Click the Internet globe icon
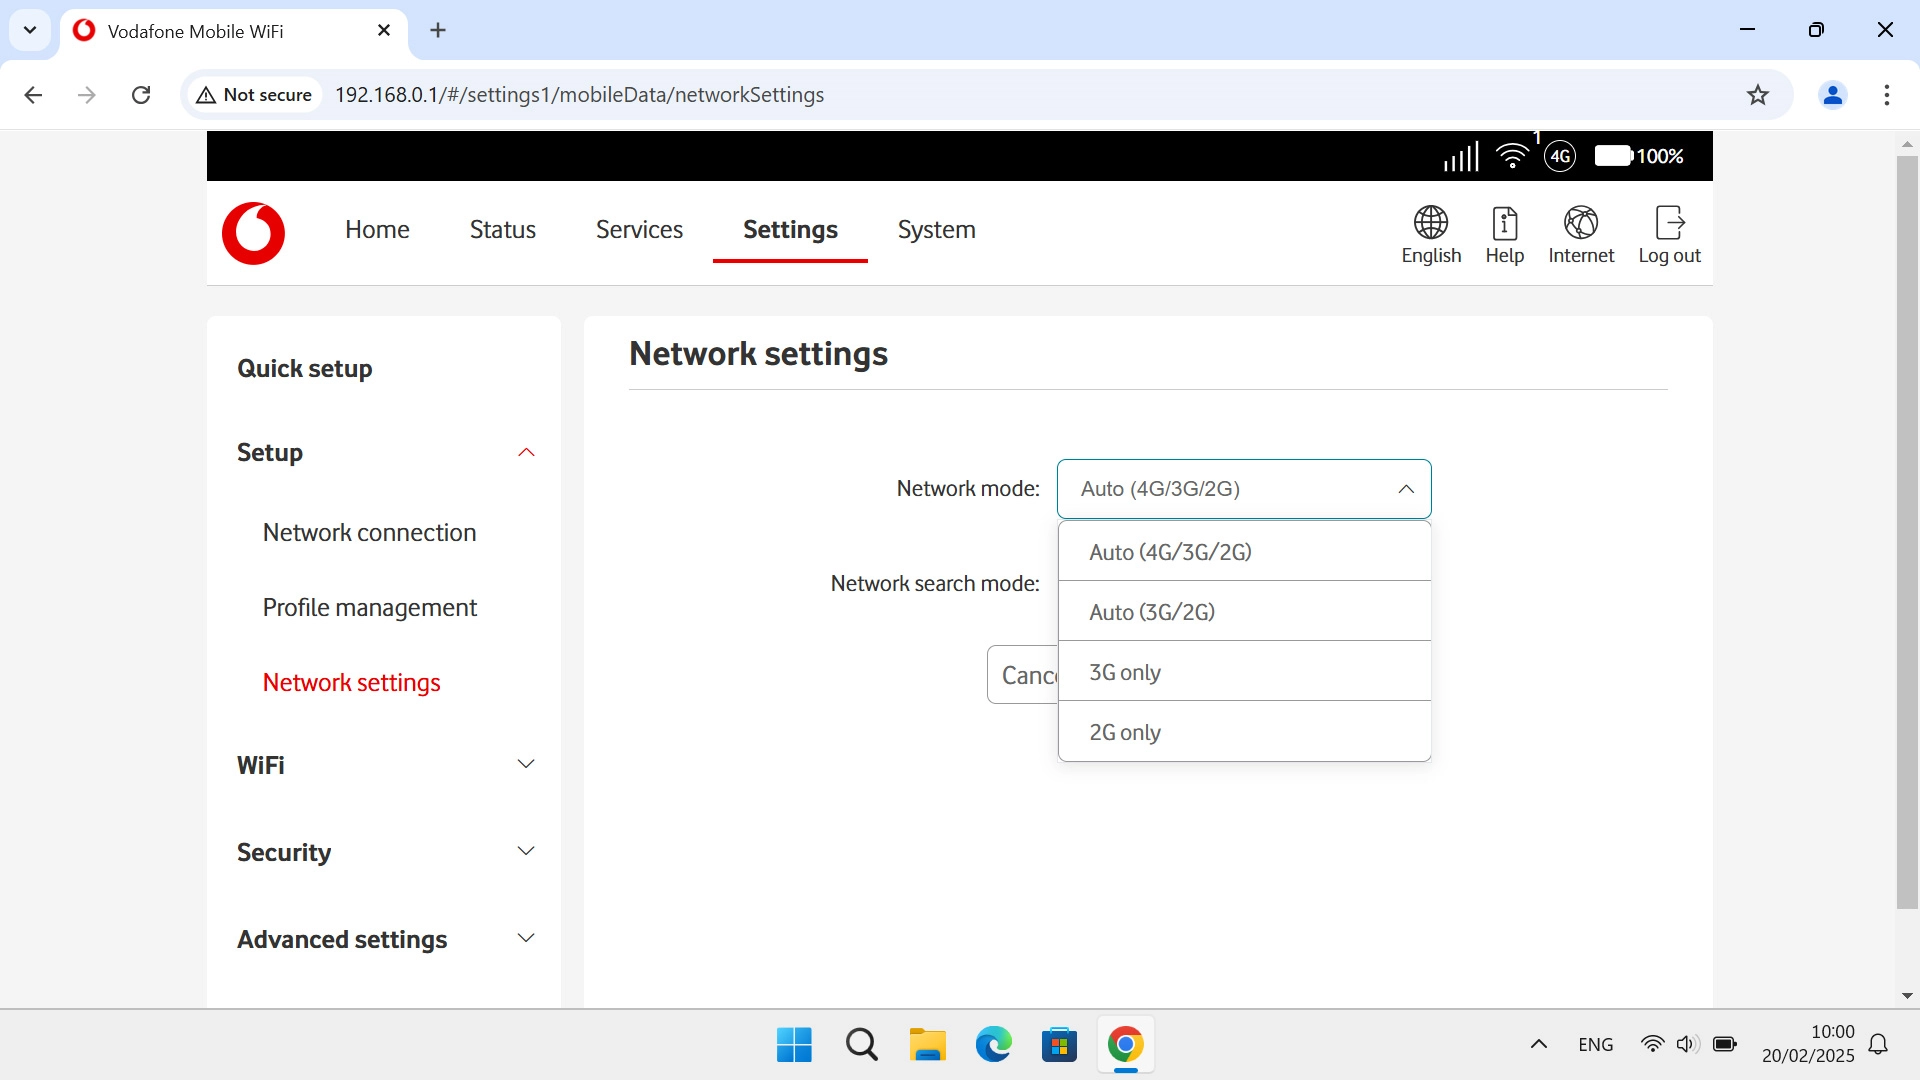 click(1580, 223)
